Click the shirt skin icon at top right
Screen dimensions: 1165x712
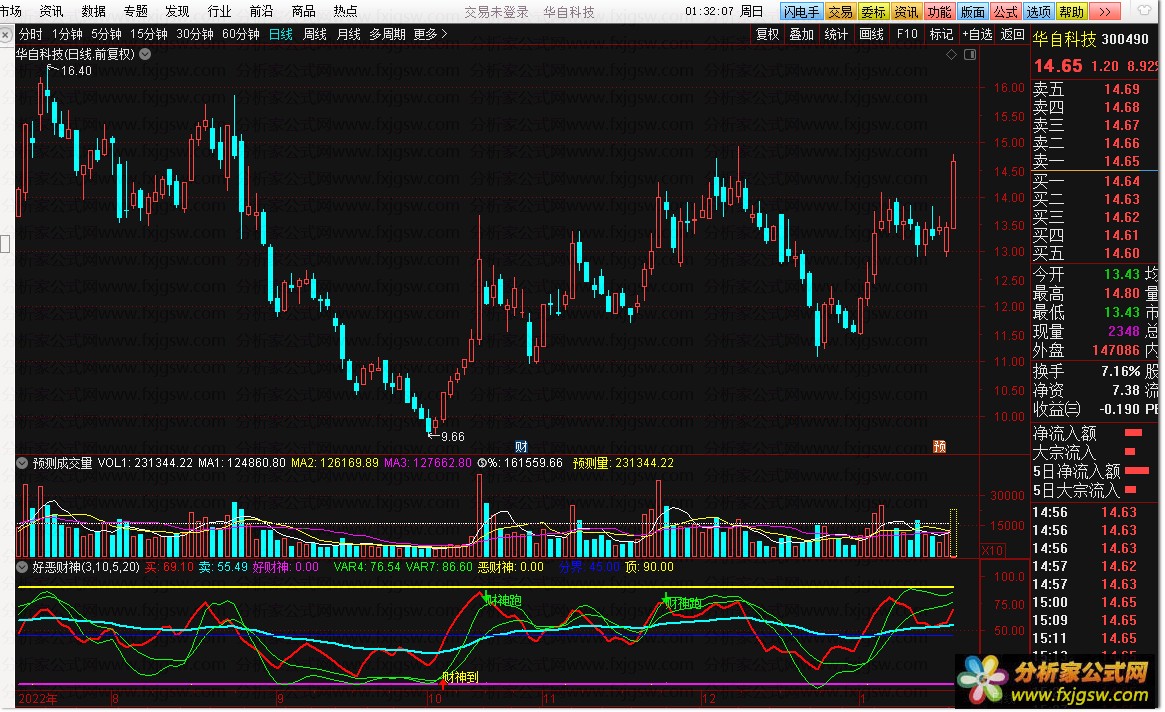pyautogui.click(x=1145, y=10)
